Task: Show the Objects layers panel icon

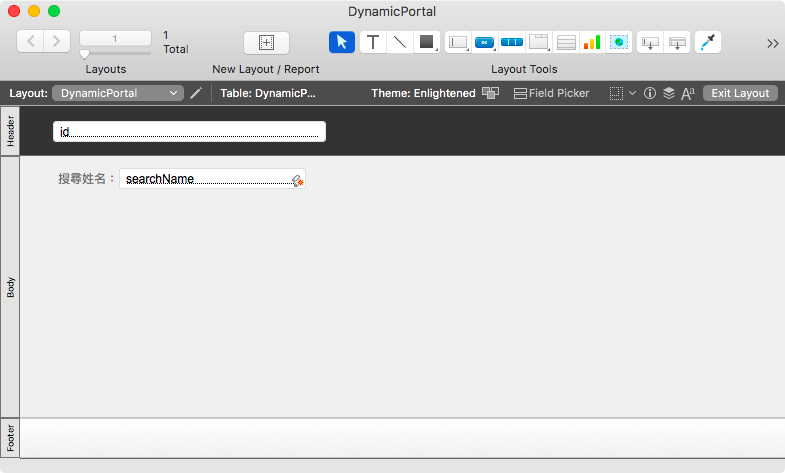Action: (x=669, y=93)
